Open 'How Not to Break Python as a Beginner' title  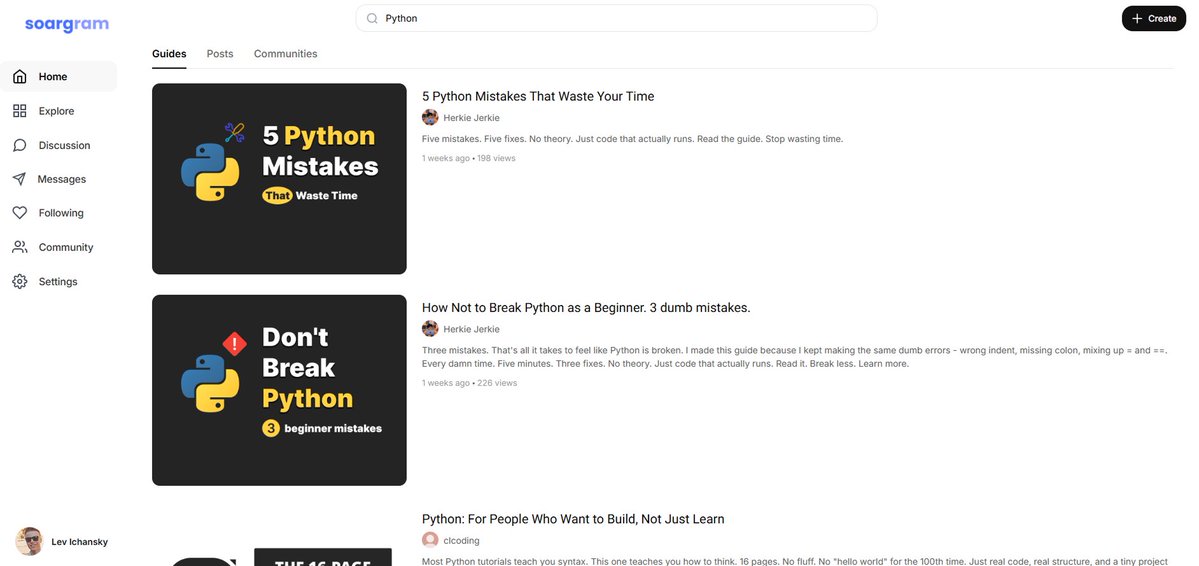(x=587, y=307)
